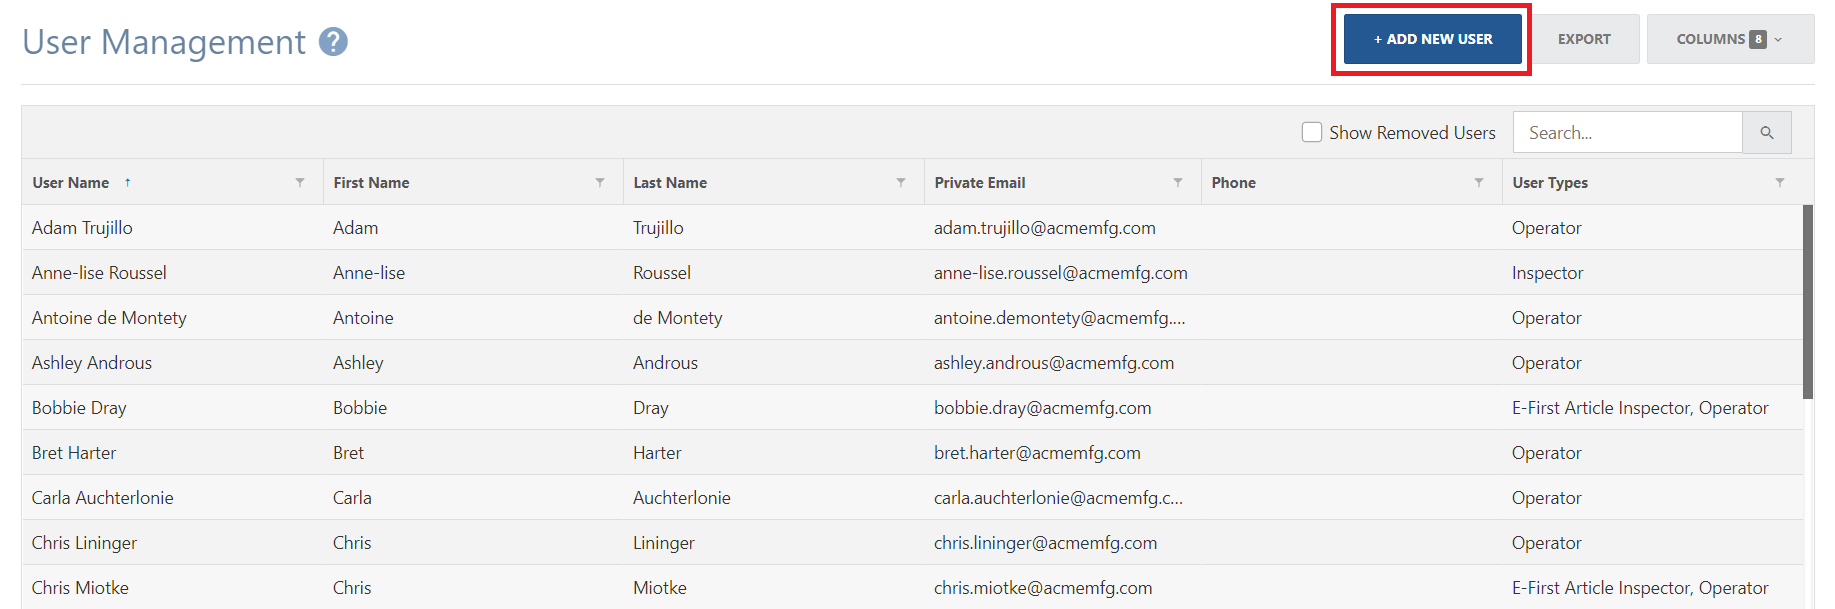Sort by the Private Email column header
The image size is (1835, 609).
click(x=980, y=182)
